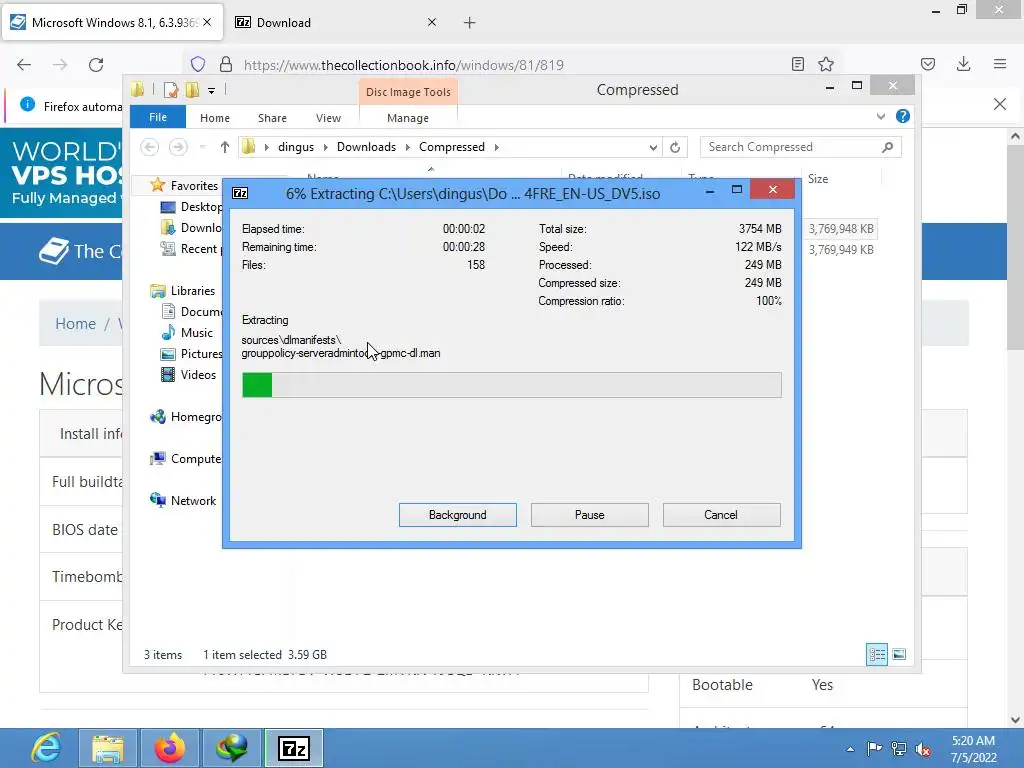Open Firefox downloads panel icon
Screen dimensions: 1024x768
[963, 64]
